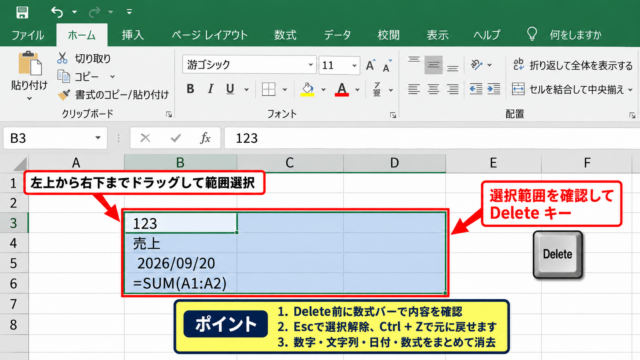Click the formula bar confirm checkmark icon
Image resolution: width=640 pixels, height=360 pixels.
176,138
